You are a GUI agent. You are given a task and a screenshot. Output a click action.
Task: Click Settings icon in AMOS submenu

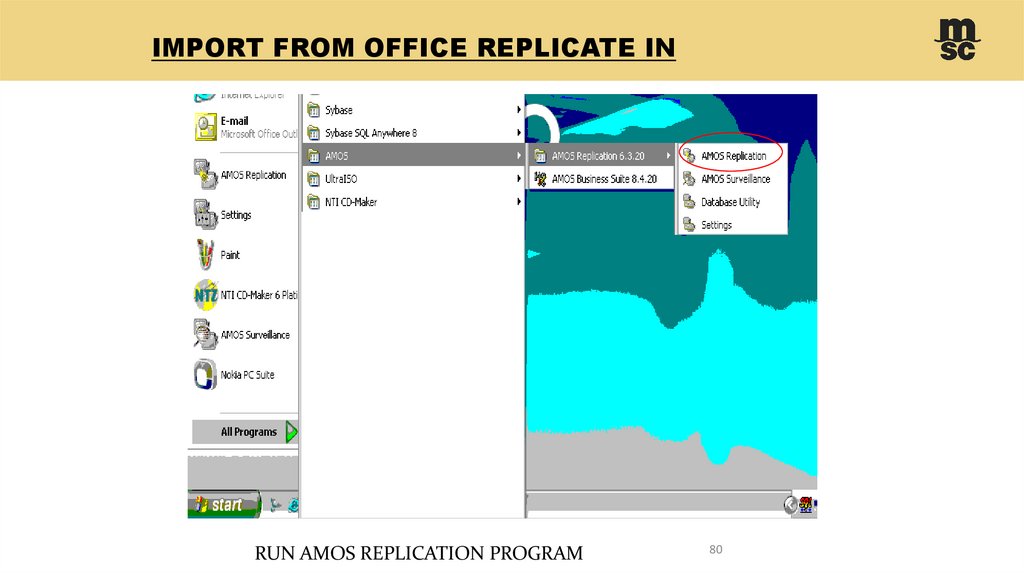(x=689, y=225)
